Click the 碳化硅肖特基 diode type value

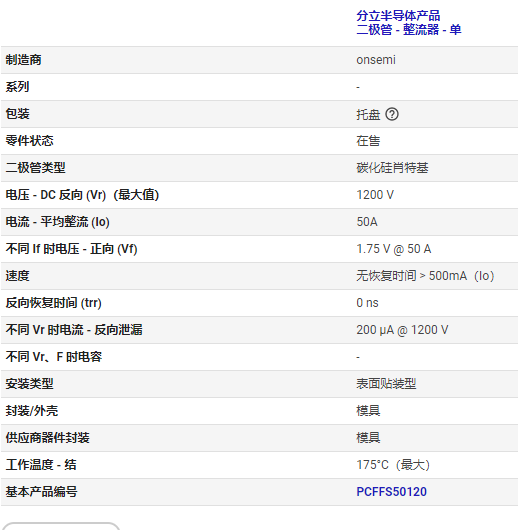[392, 168]
